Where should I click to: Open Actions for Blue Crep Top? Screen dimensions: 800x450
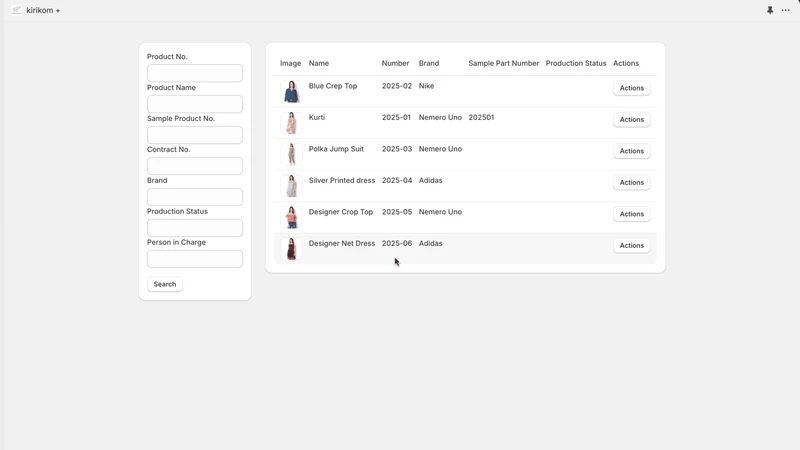pos(632,88)
